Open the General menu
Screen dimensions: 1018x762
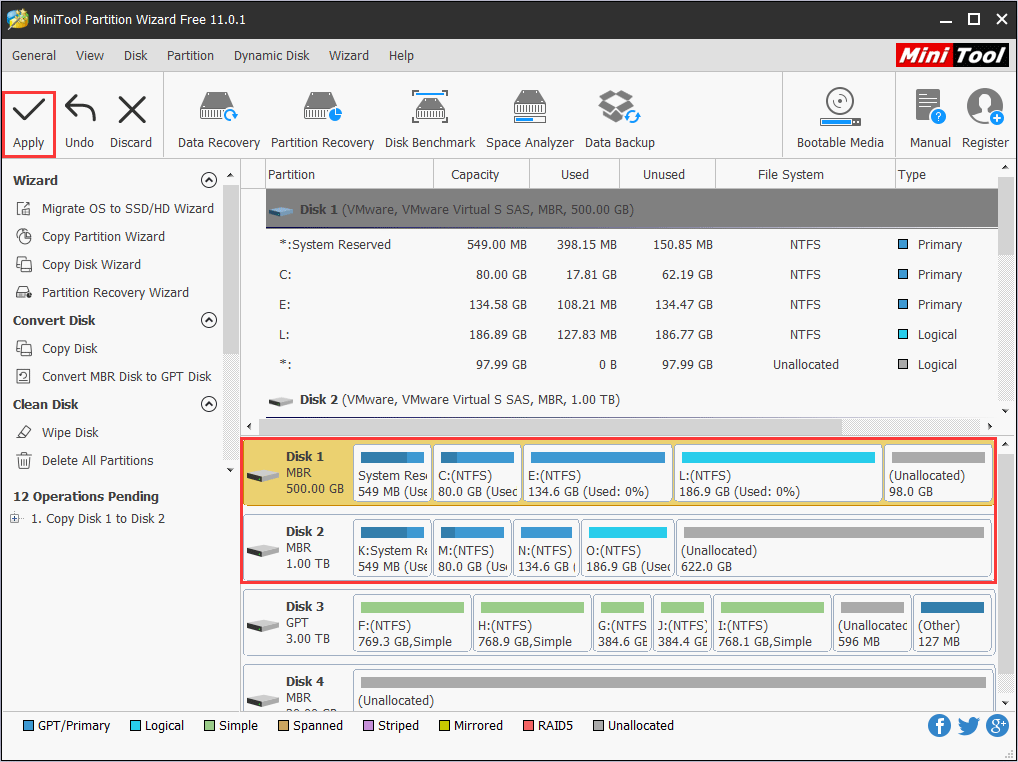34,56
